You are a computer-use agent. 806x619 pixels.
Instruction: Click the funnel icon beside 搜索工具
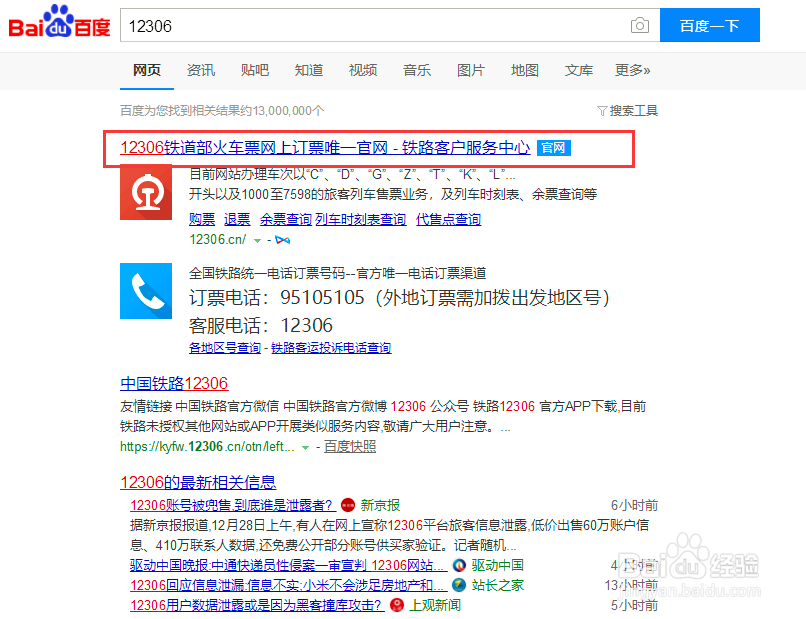(x=601, y=110)
